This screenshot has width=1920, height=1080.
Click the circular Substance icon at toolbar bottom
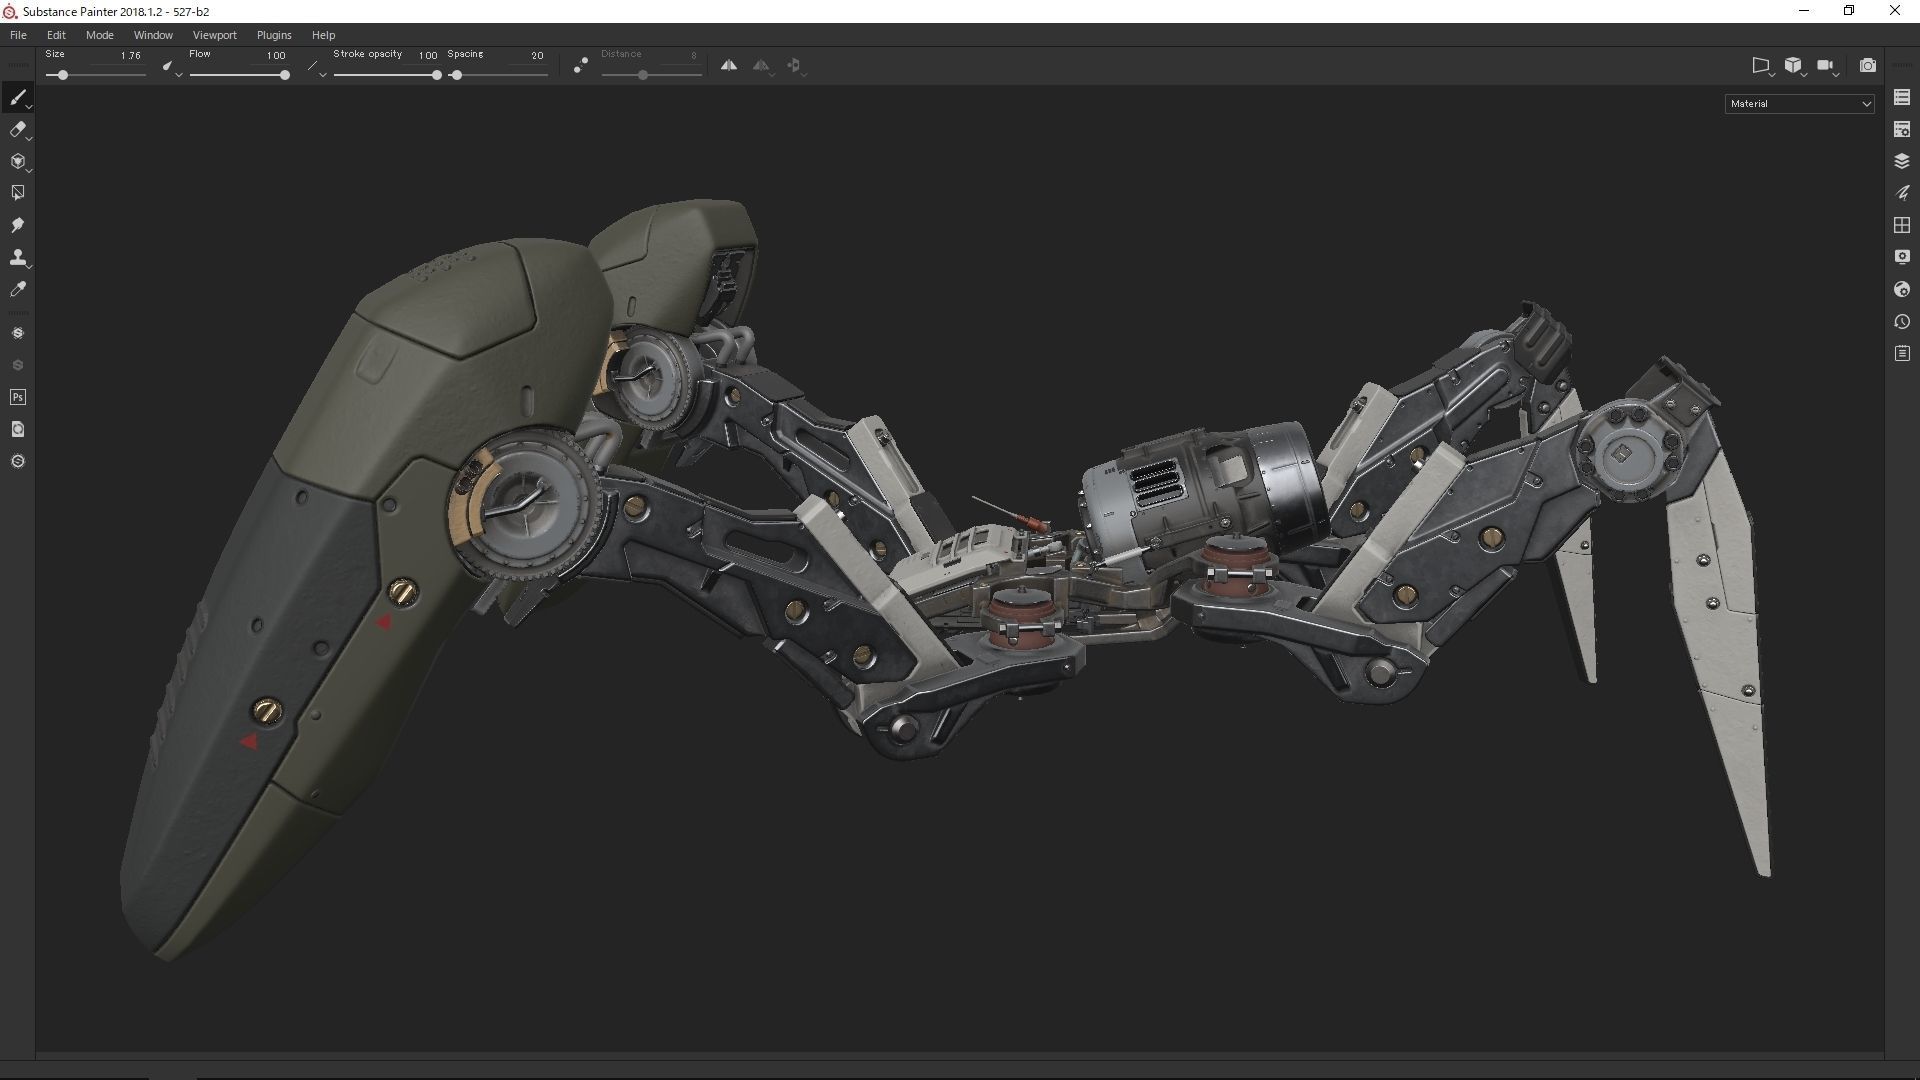click(17, 461)
